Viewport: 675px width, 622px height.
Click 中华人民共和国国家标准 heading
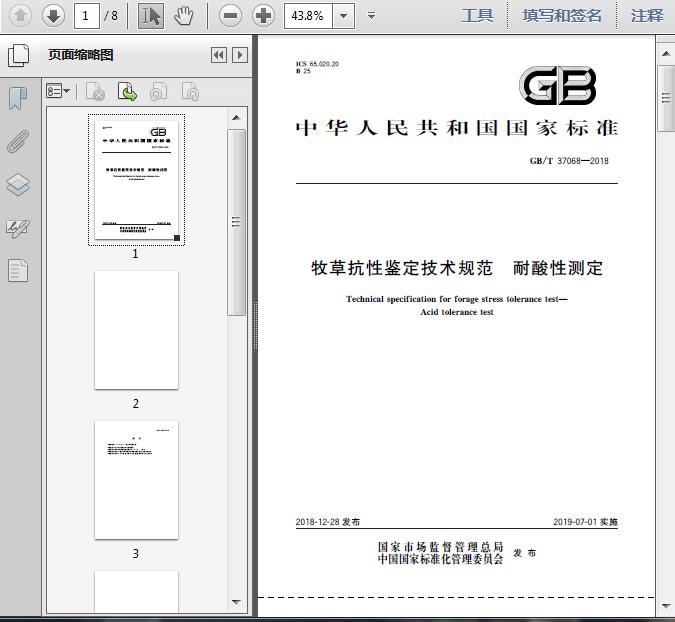tap(457, 128)
